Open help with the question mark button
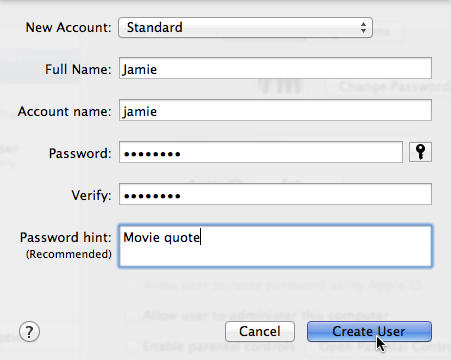 [29, 332]
